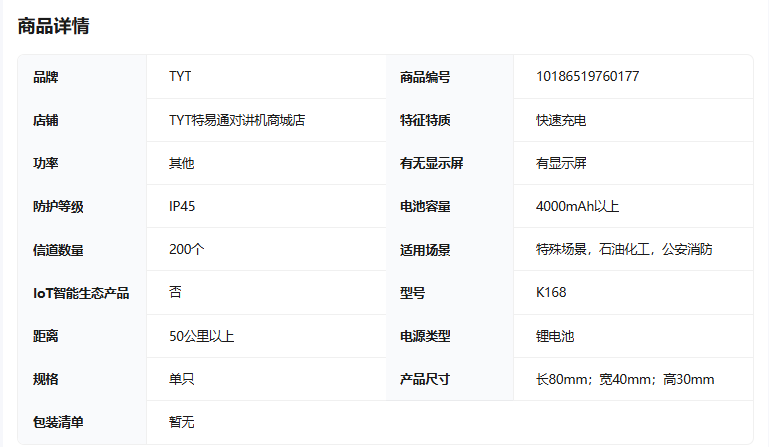Click the 50公里以上 distance value
The width and height of the screenshot is (769, 447).
click(202, 336)
